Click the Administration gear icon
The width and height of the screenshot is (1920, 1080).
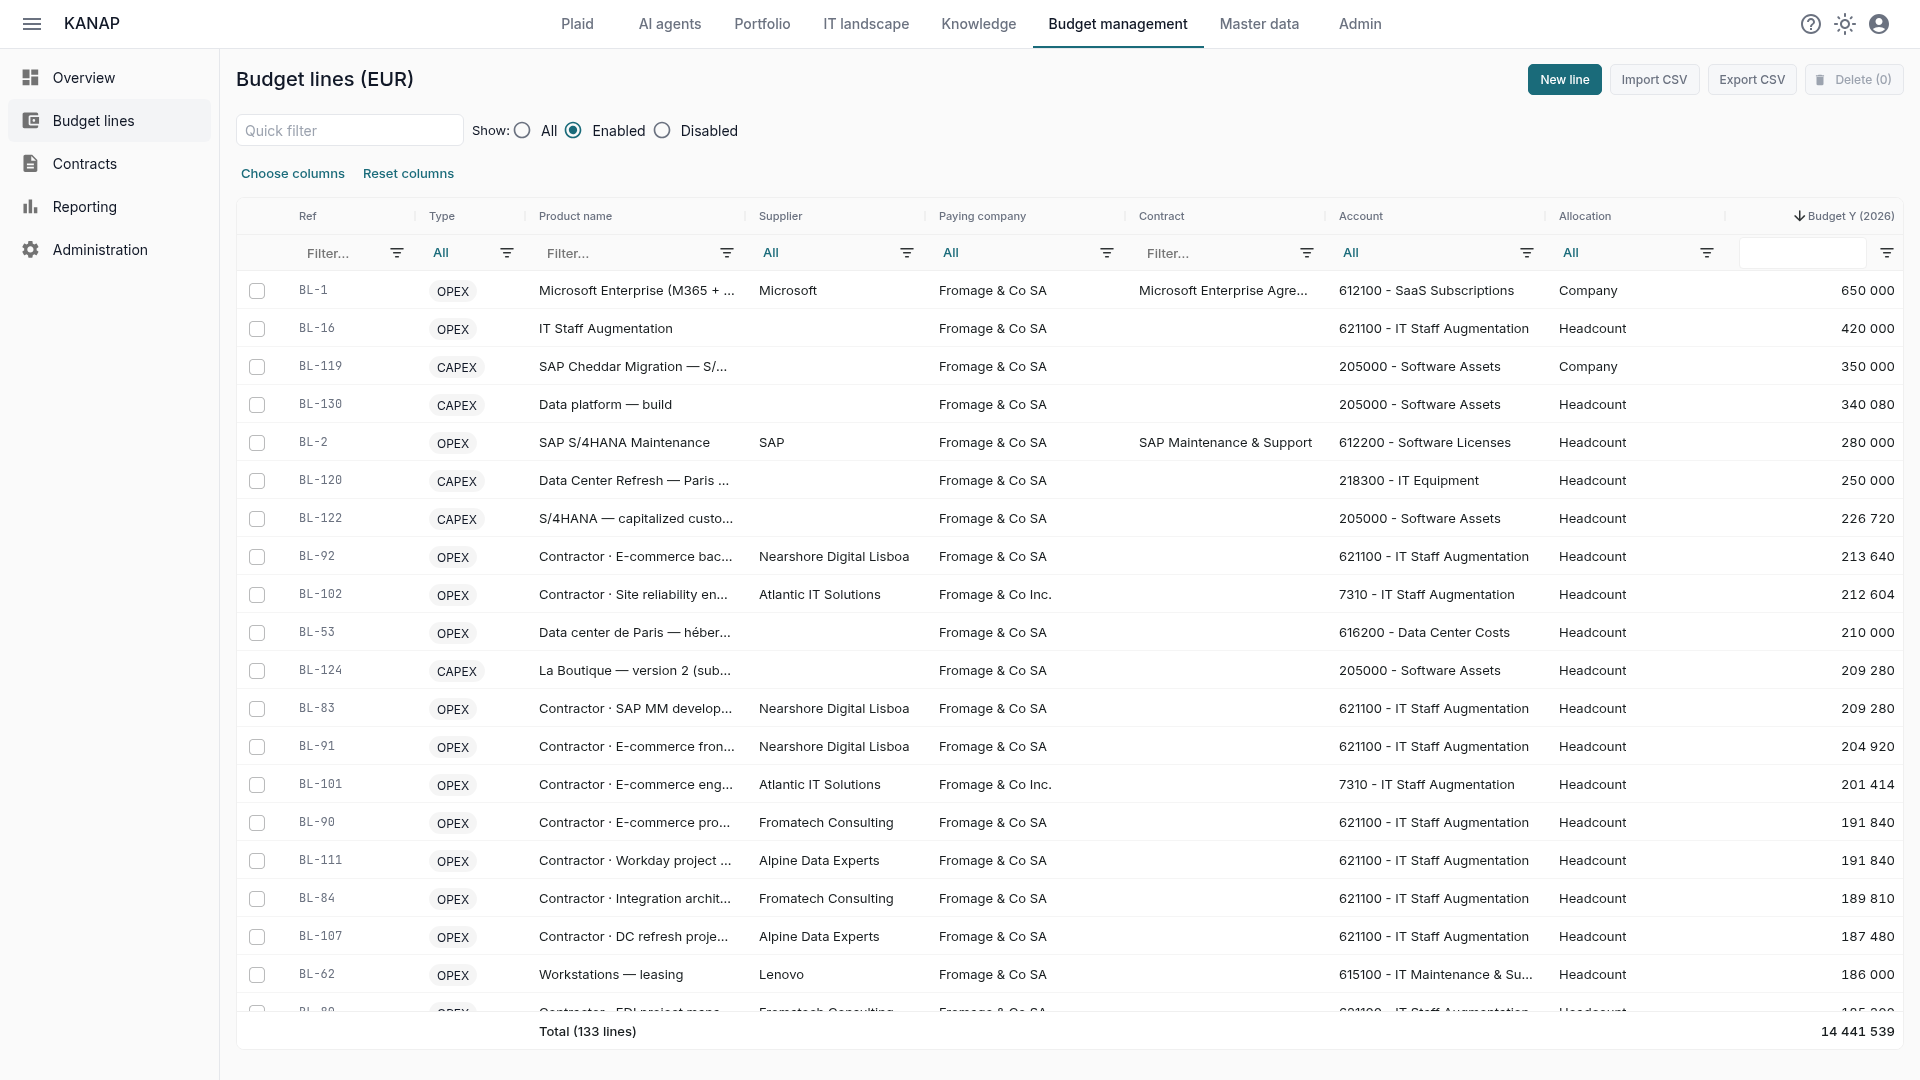pyautogui.click(x=31, y=250)
